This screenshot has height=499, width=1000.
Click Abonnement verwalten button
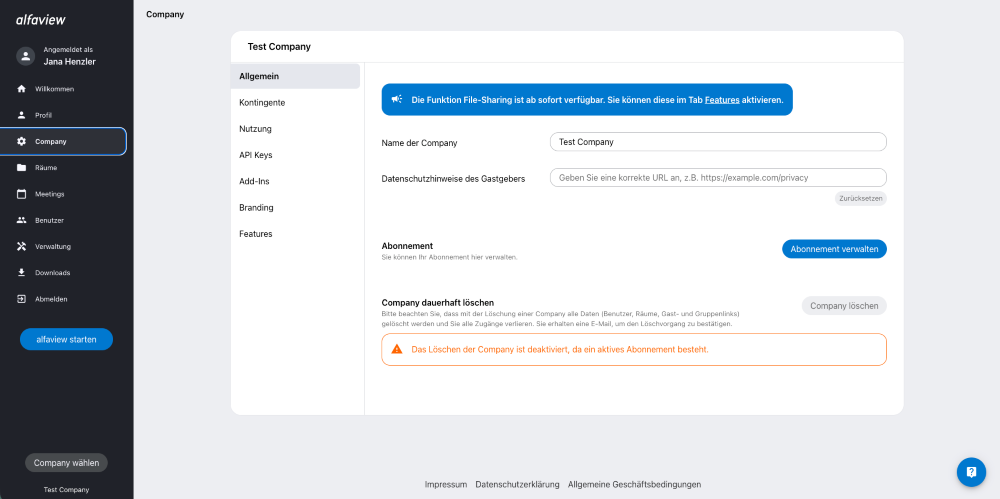click(834, 249)
